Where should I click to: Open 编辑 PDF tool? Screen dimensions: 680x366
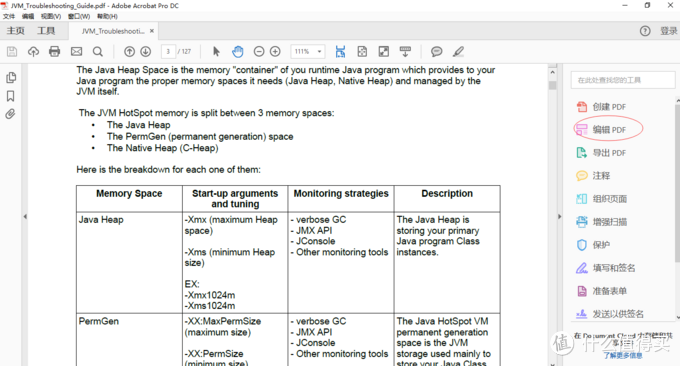coord(601,130)
